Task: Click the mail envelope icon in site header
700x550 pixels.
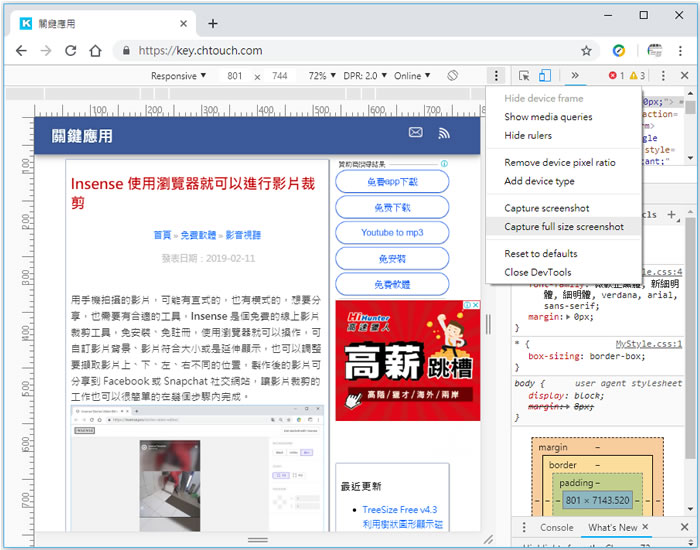Action: [415, 133]
